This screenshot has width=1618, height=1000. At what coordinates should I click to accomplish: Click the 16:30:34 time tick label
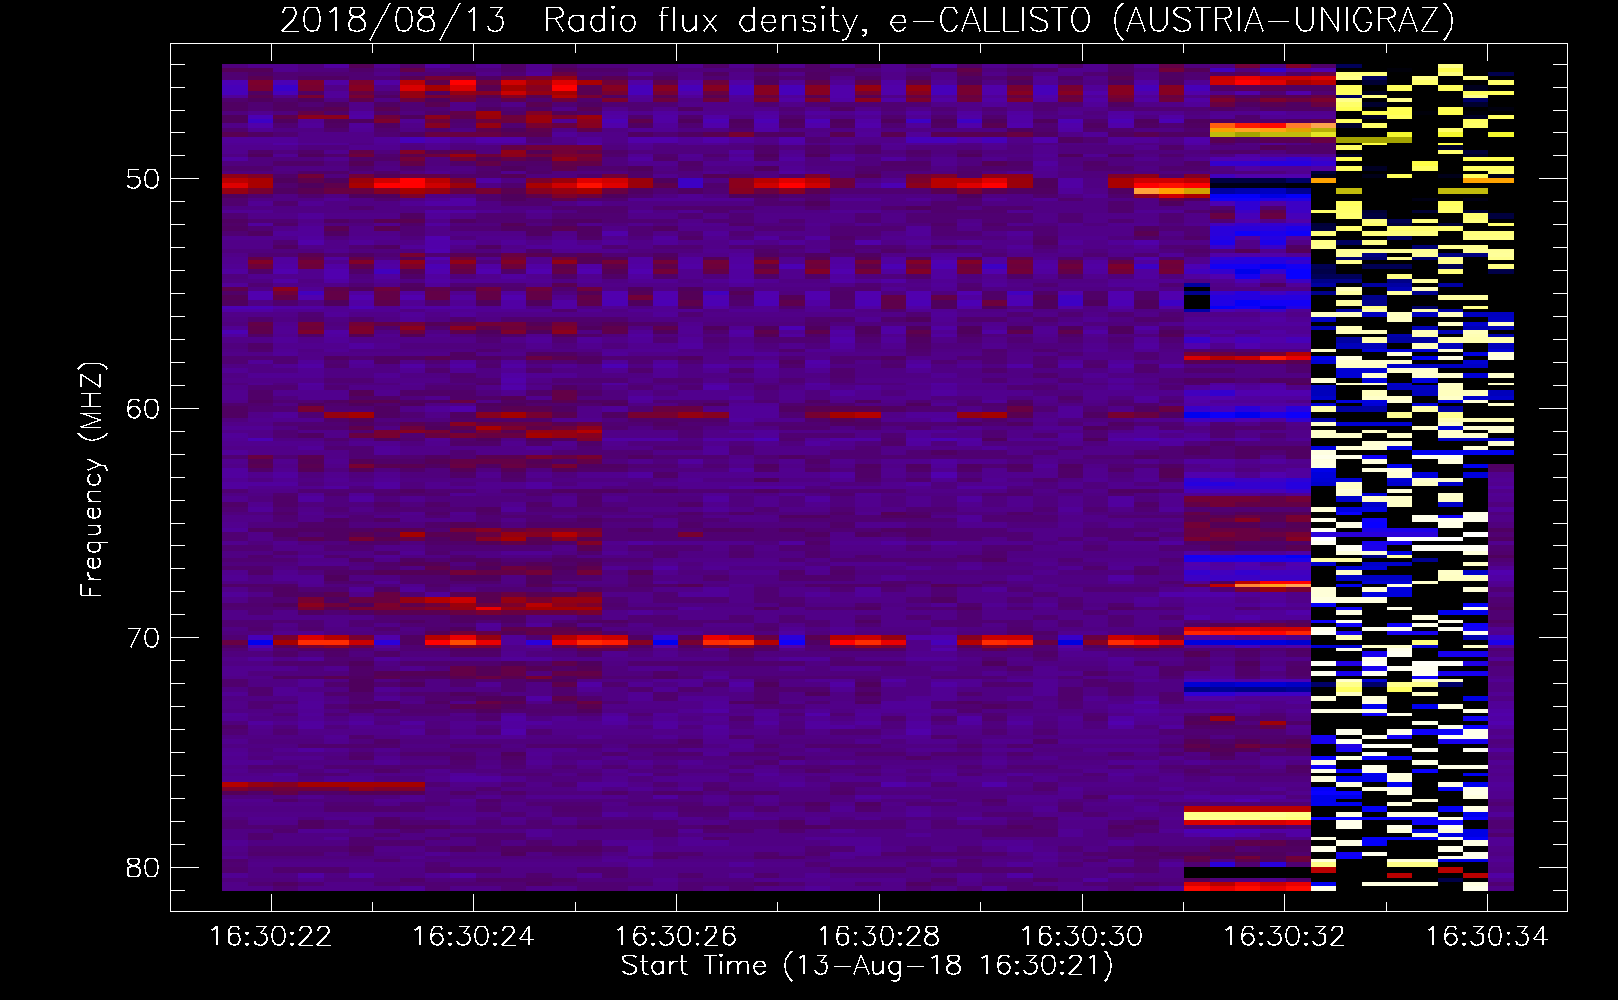[x=1487, y=936]
